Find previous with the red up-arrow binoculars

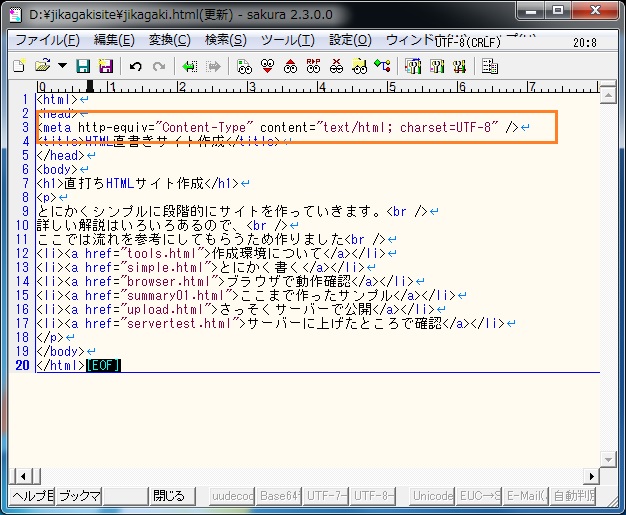point(290,66)
